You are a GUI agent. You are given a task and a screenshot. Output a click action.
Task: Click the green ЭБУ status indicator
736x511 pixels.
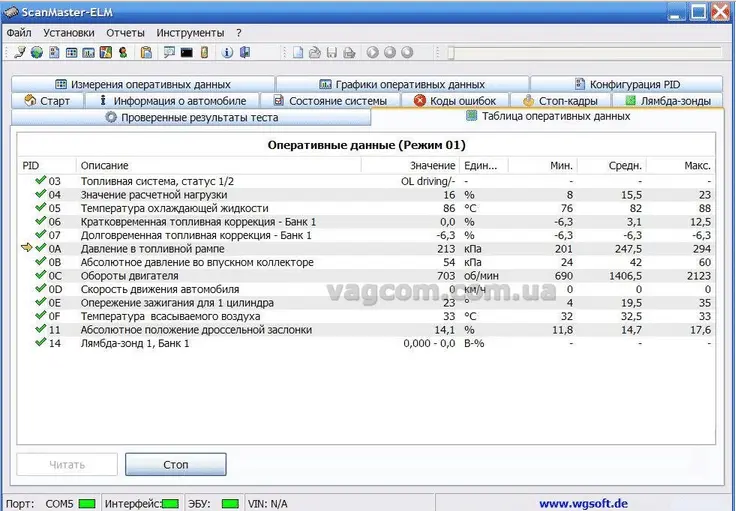[230, 504]
